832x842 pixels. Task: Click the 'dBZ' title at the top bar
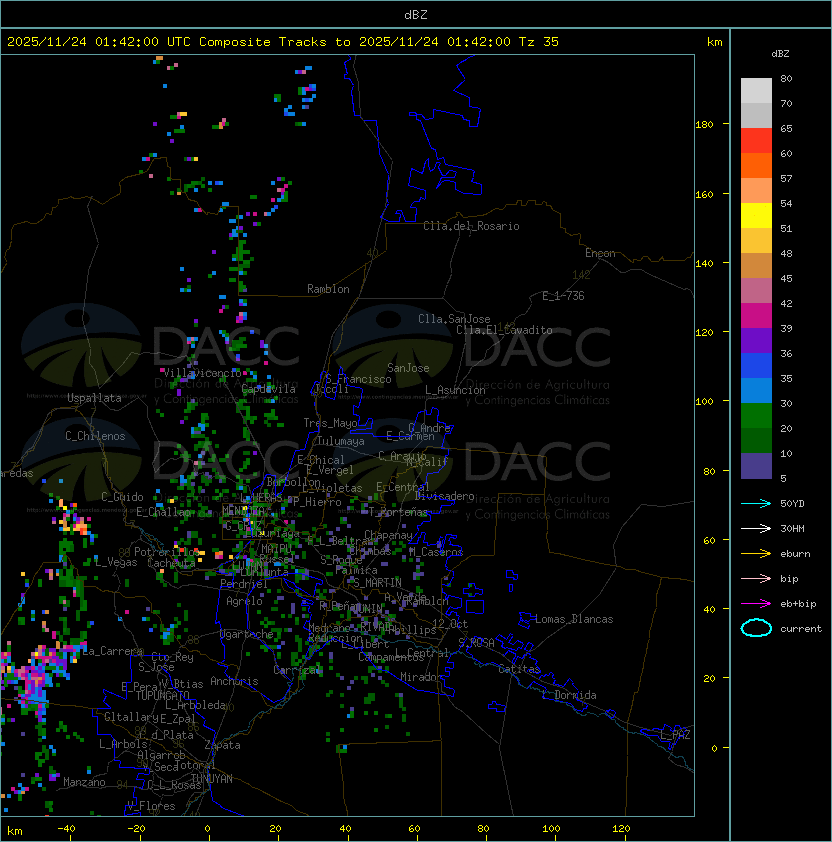416,14
